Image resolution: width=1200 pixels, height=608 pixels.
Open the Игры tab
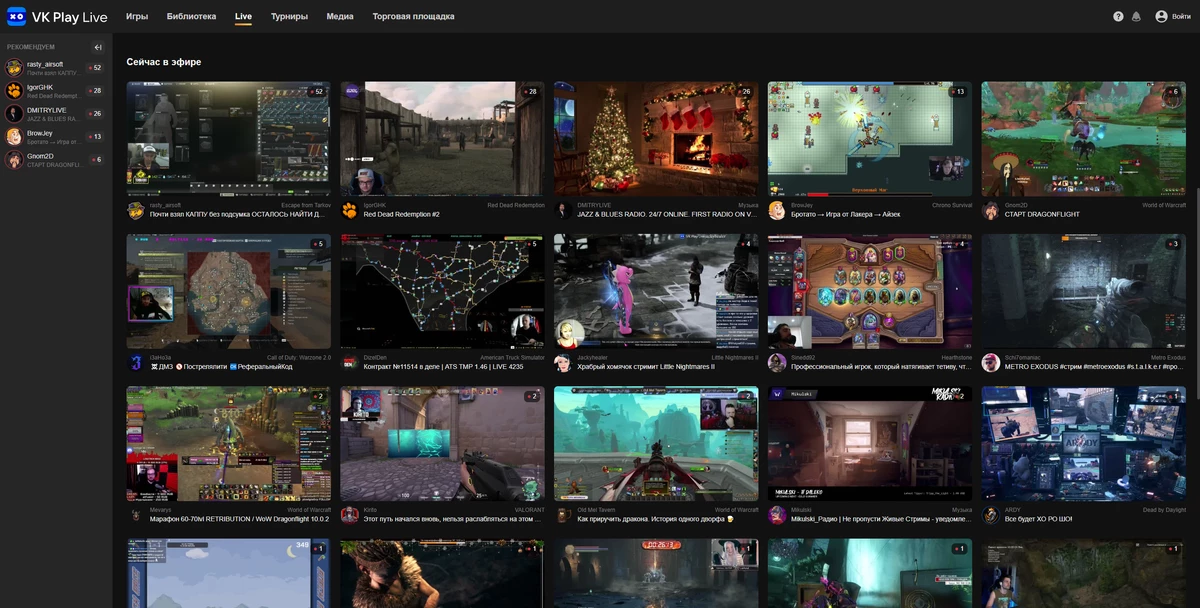click(x=137, y=17)
